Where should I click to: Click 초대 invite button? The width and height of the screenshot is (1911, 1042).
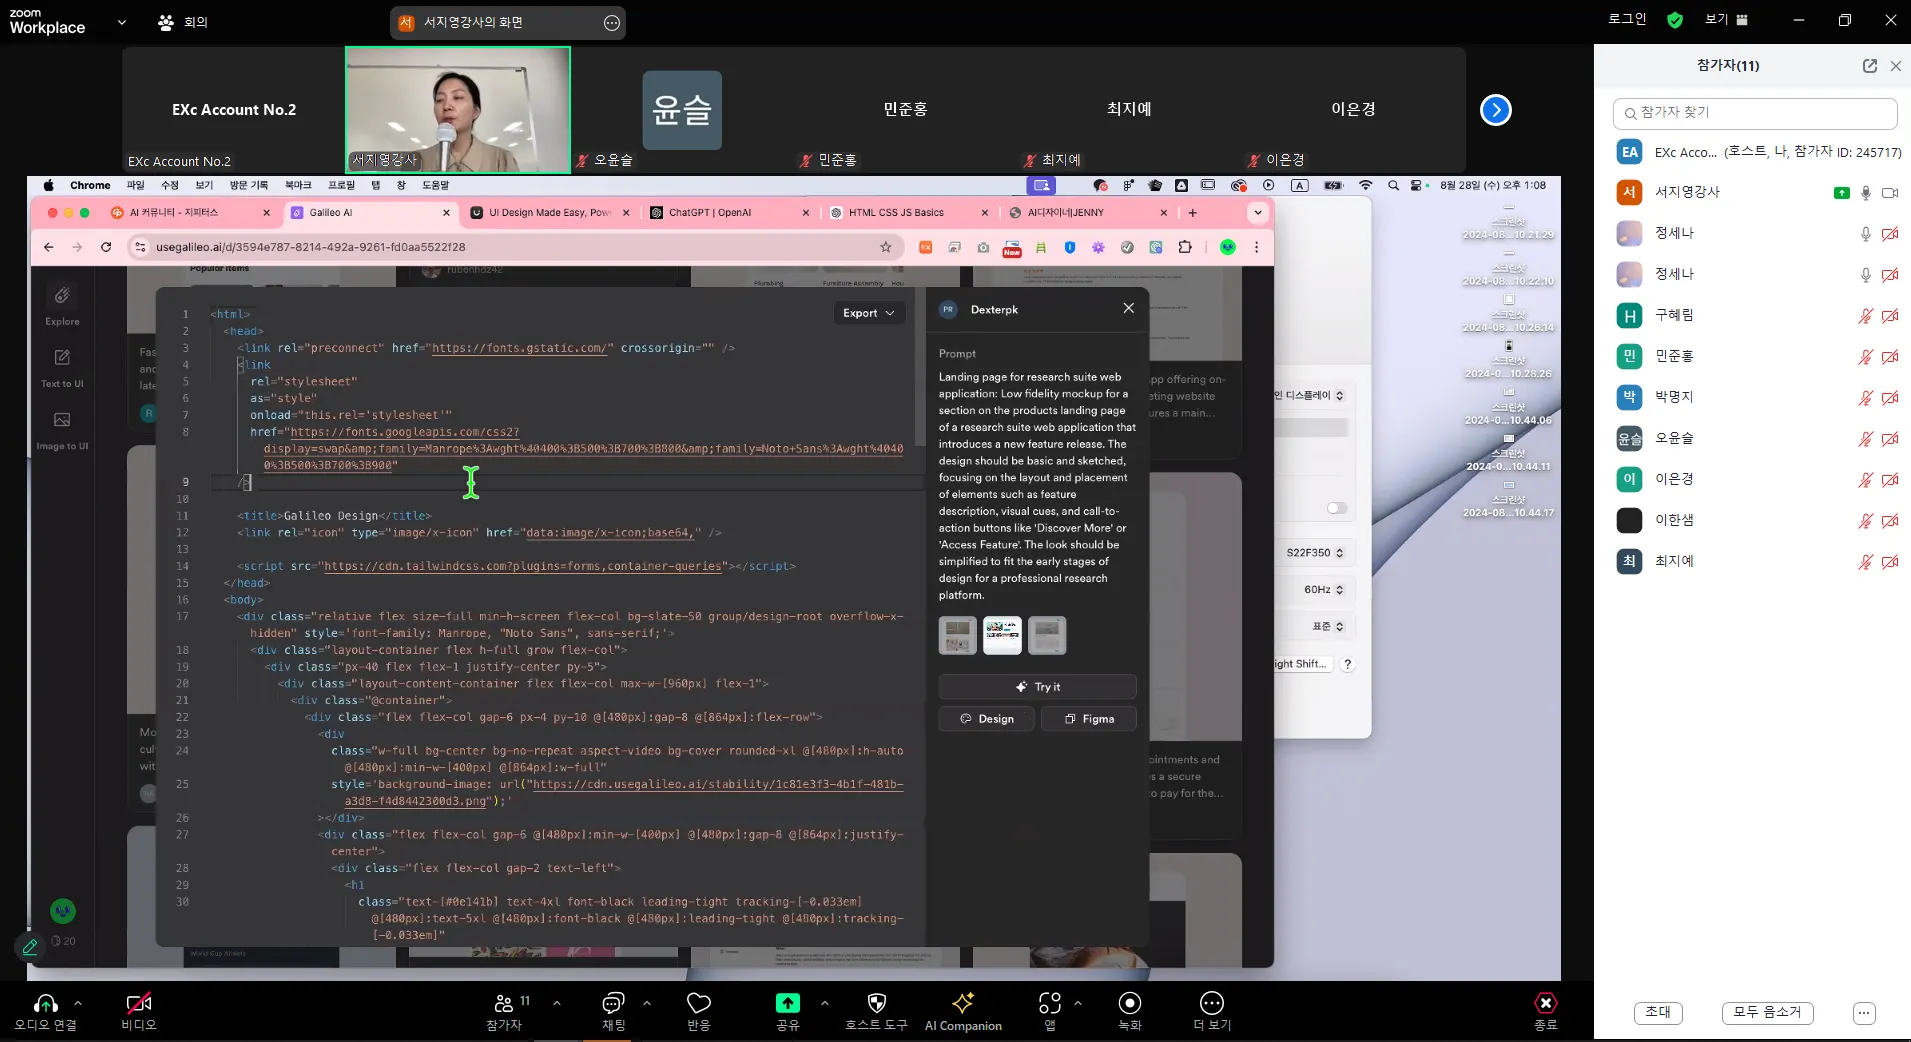point(1657,1012)
